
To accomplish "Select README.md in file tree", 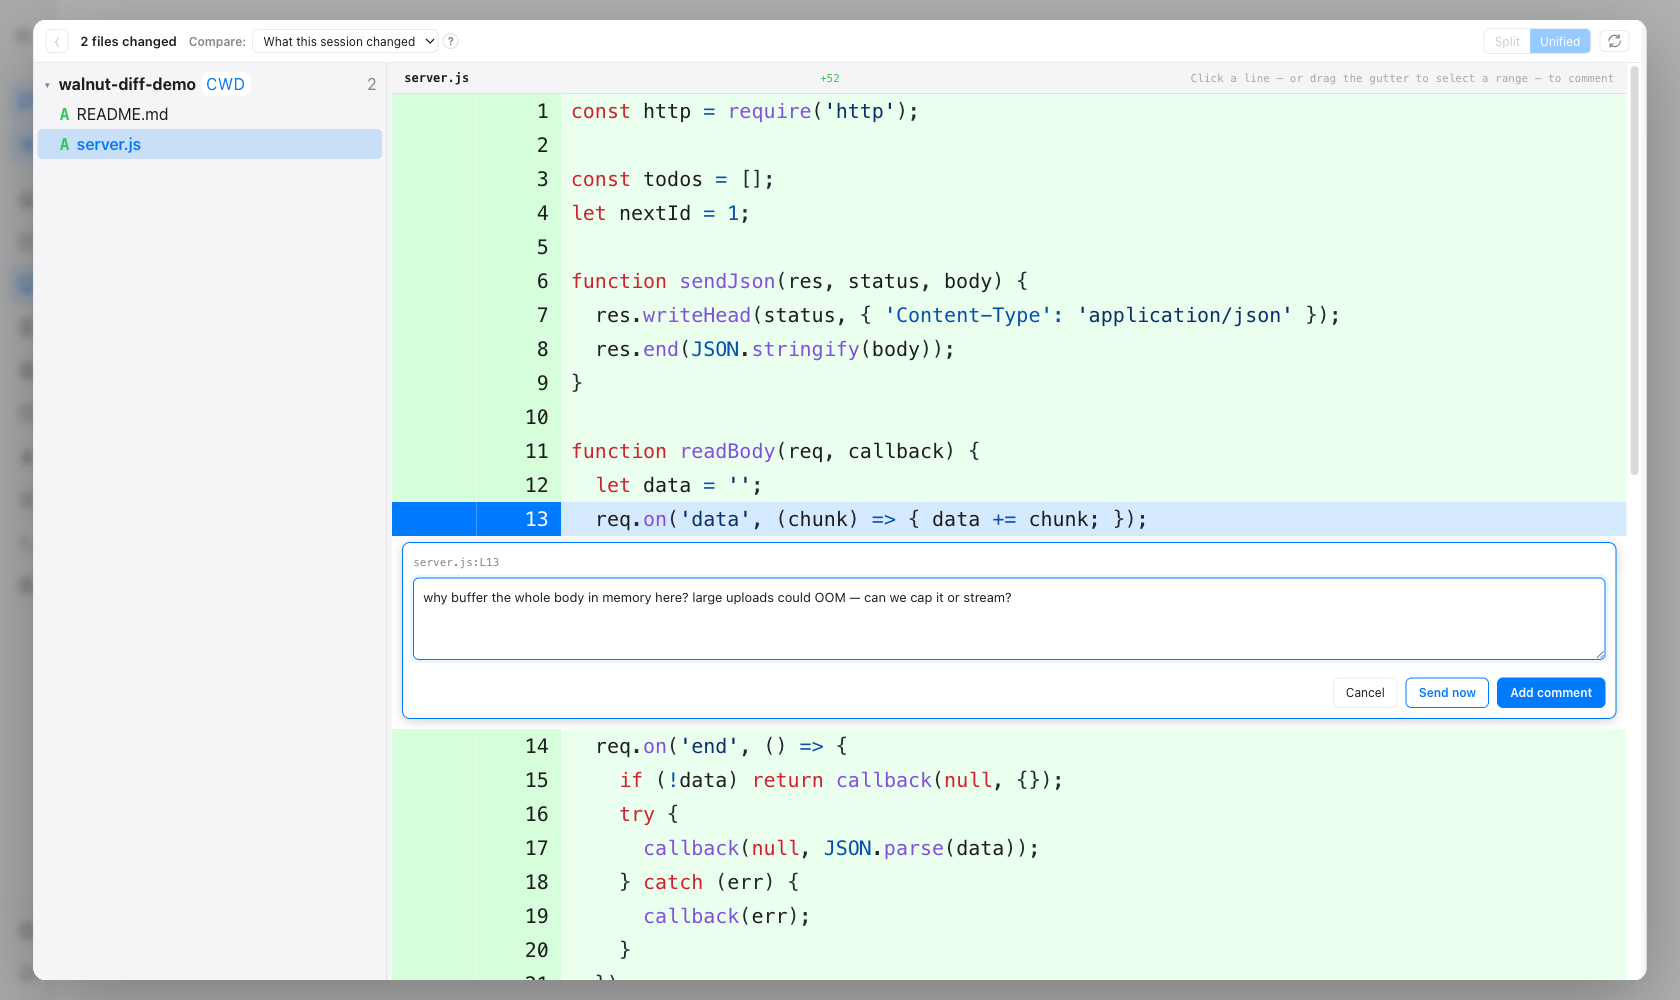I will (x=210, y=114).
